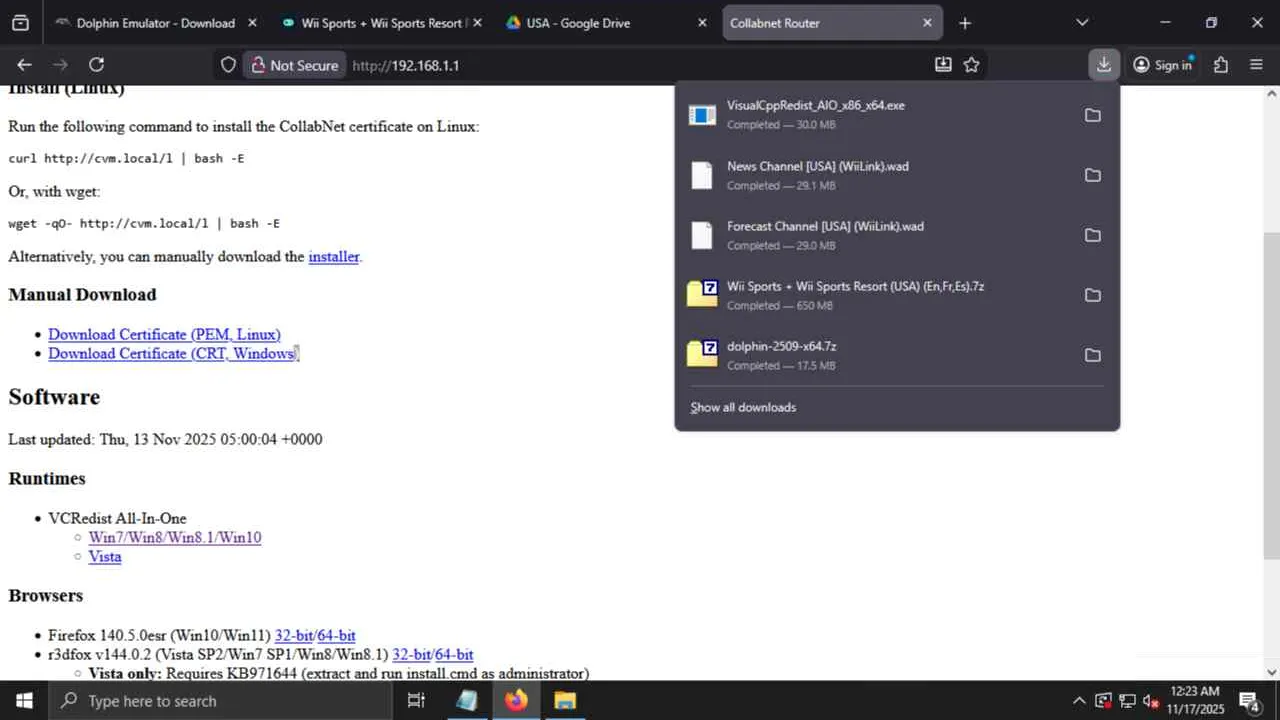Click the icon left of the bookmark star
Screen dimensions: 1280x720
[x=943, y=65]
